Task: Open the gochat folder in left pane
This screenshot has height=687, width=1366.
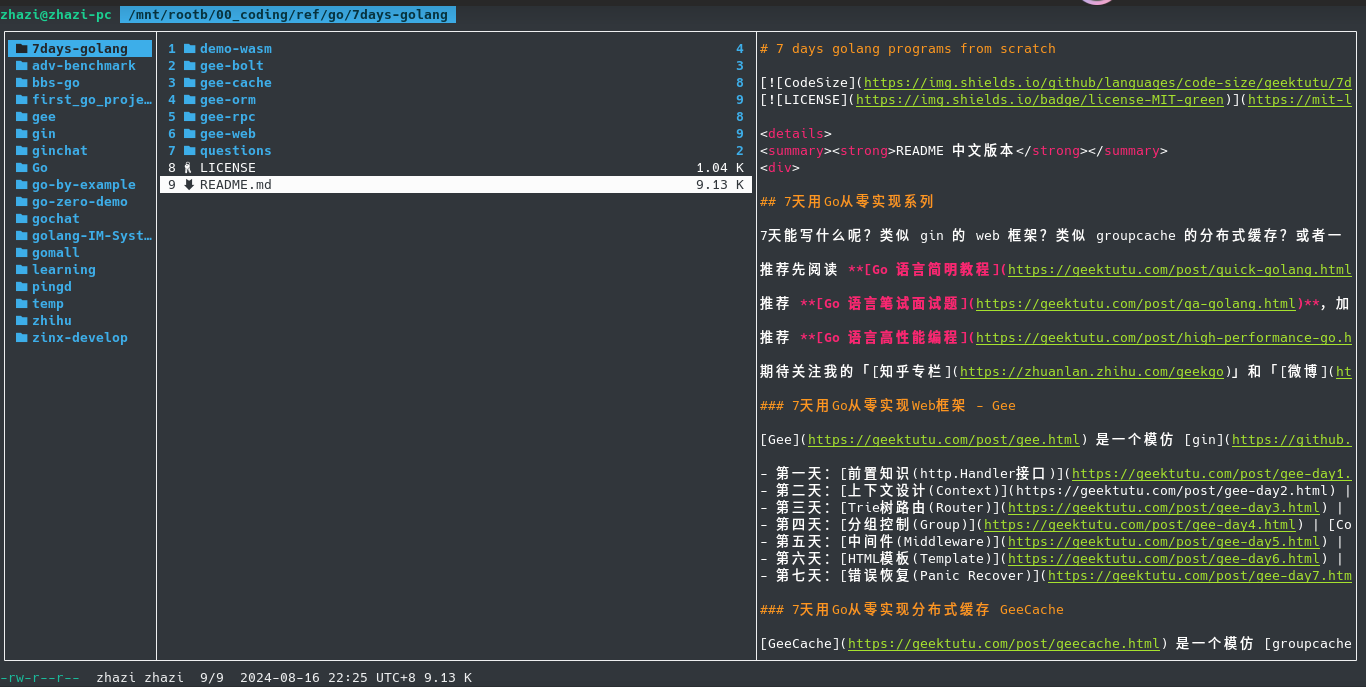Action: pyautogui.click(x=55, y=219)
